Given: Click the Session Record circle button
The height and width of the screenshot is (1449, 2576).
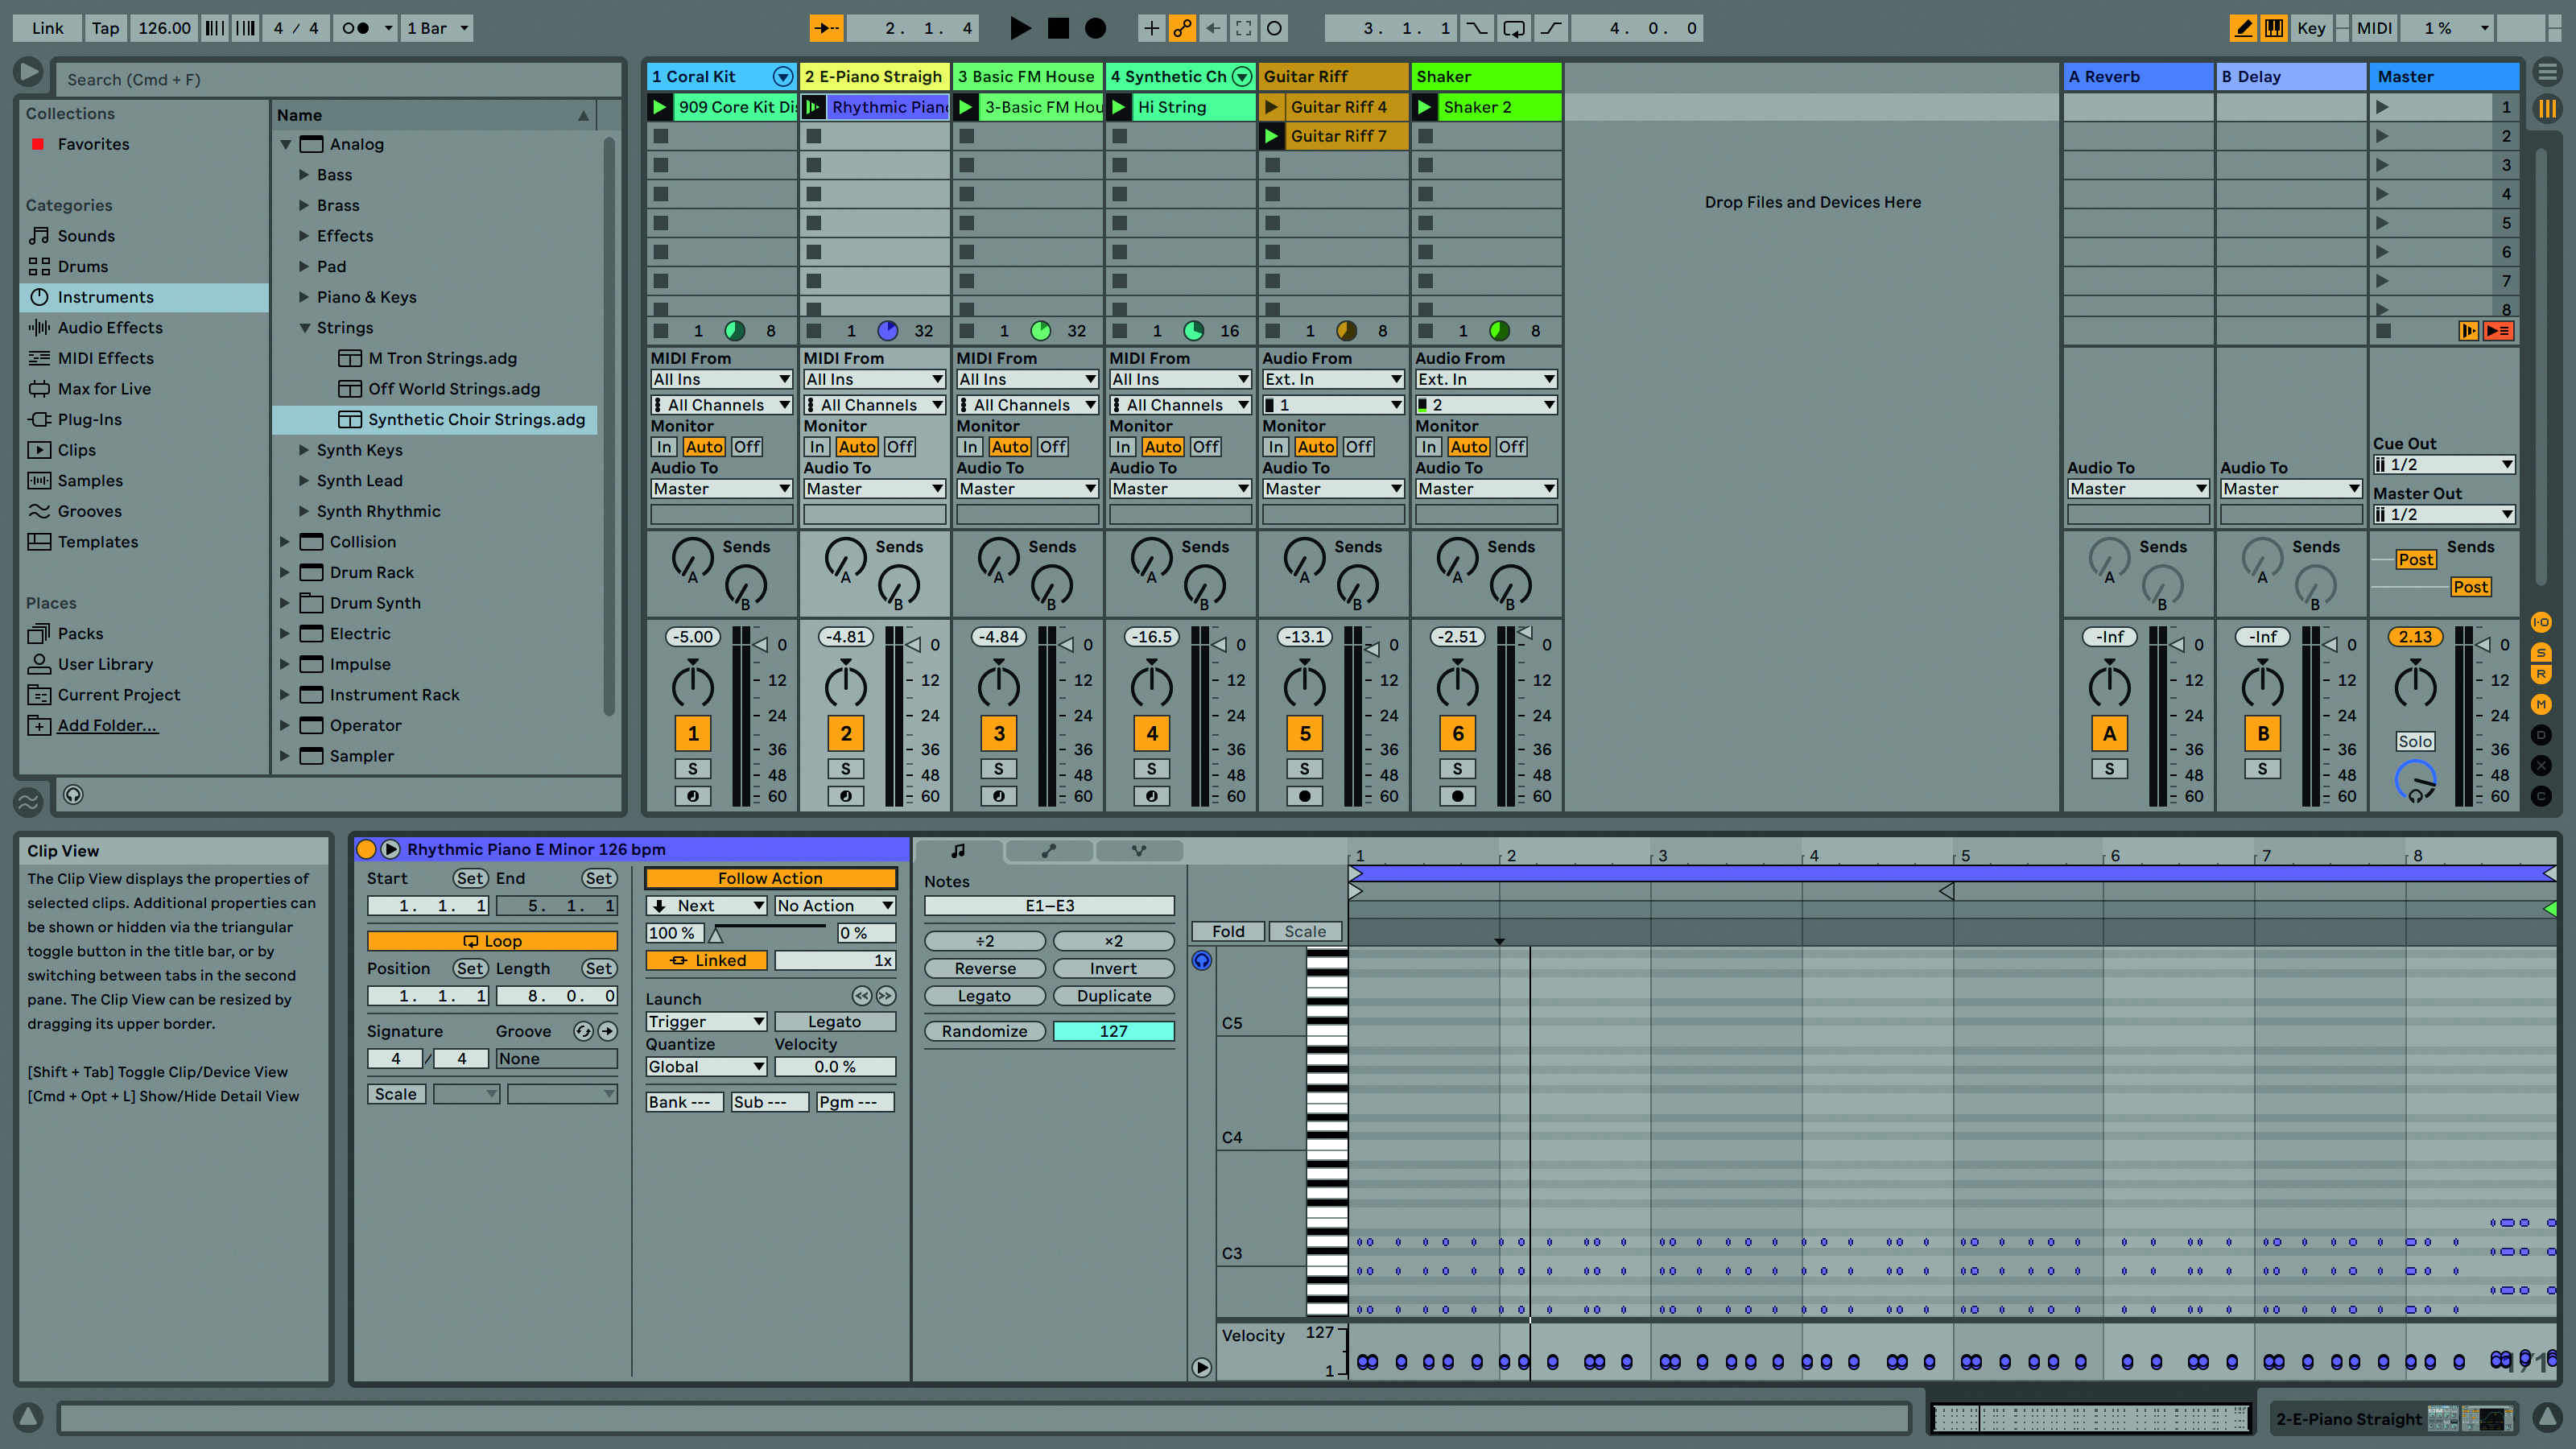Looking at the screenshot, I should click(1274, 28).
